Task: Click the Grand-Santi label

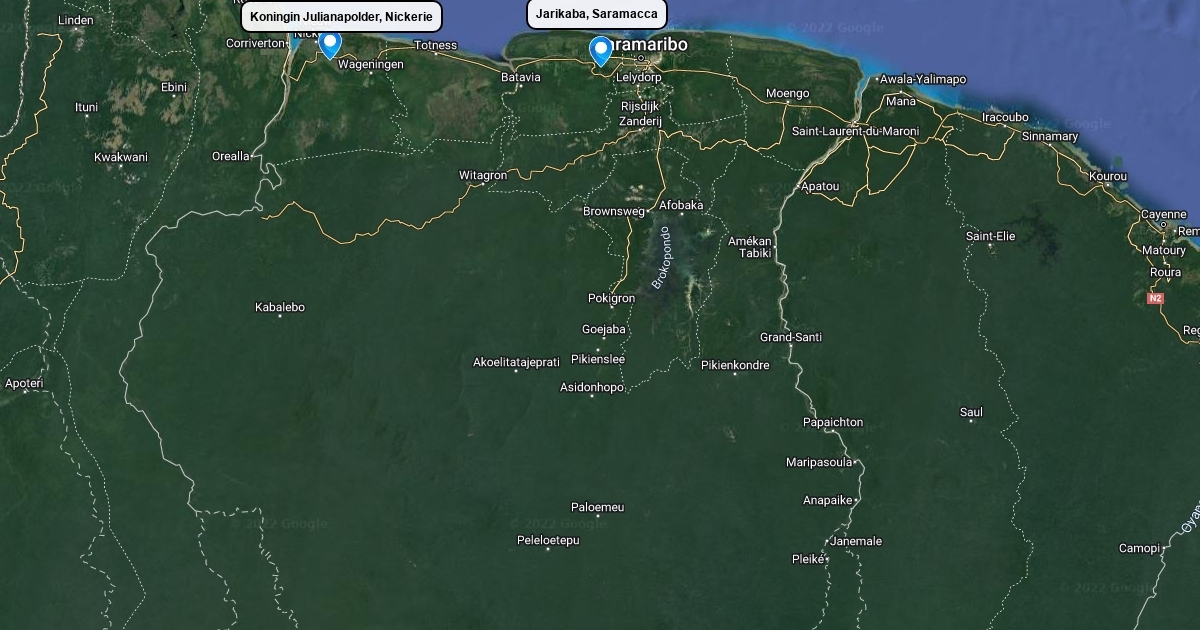Action: pos(791,337)
